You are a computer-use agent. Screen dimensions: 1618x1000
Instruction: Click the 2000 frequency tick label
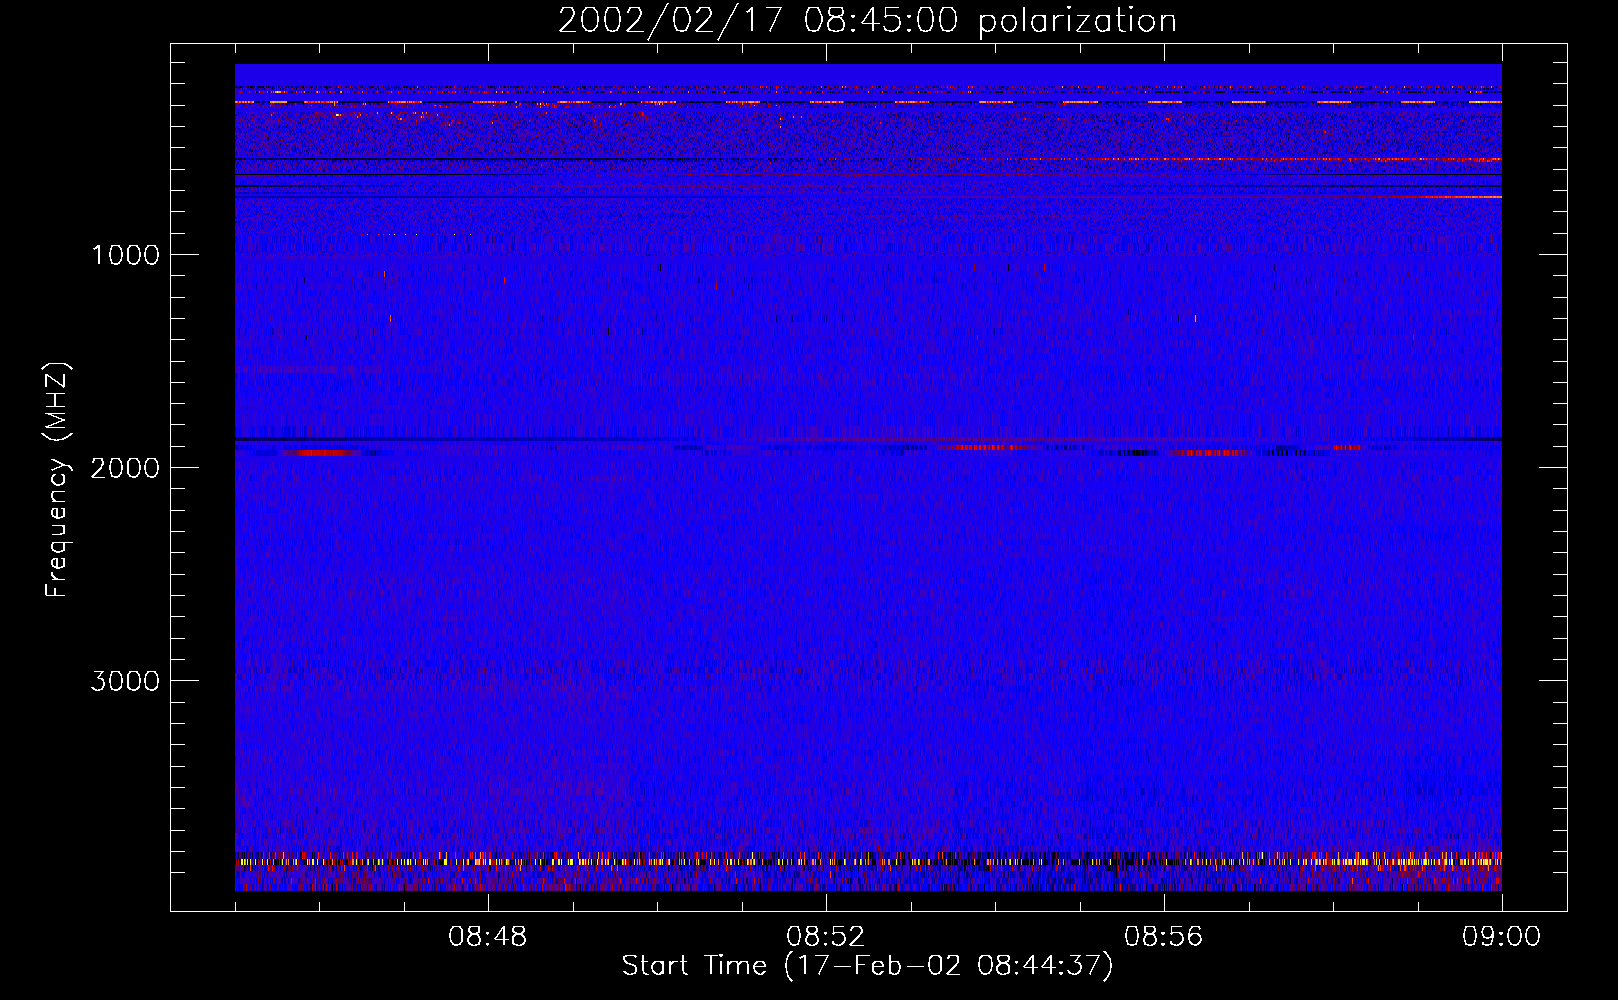click(125, 468)
